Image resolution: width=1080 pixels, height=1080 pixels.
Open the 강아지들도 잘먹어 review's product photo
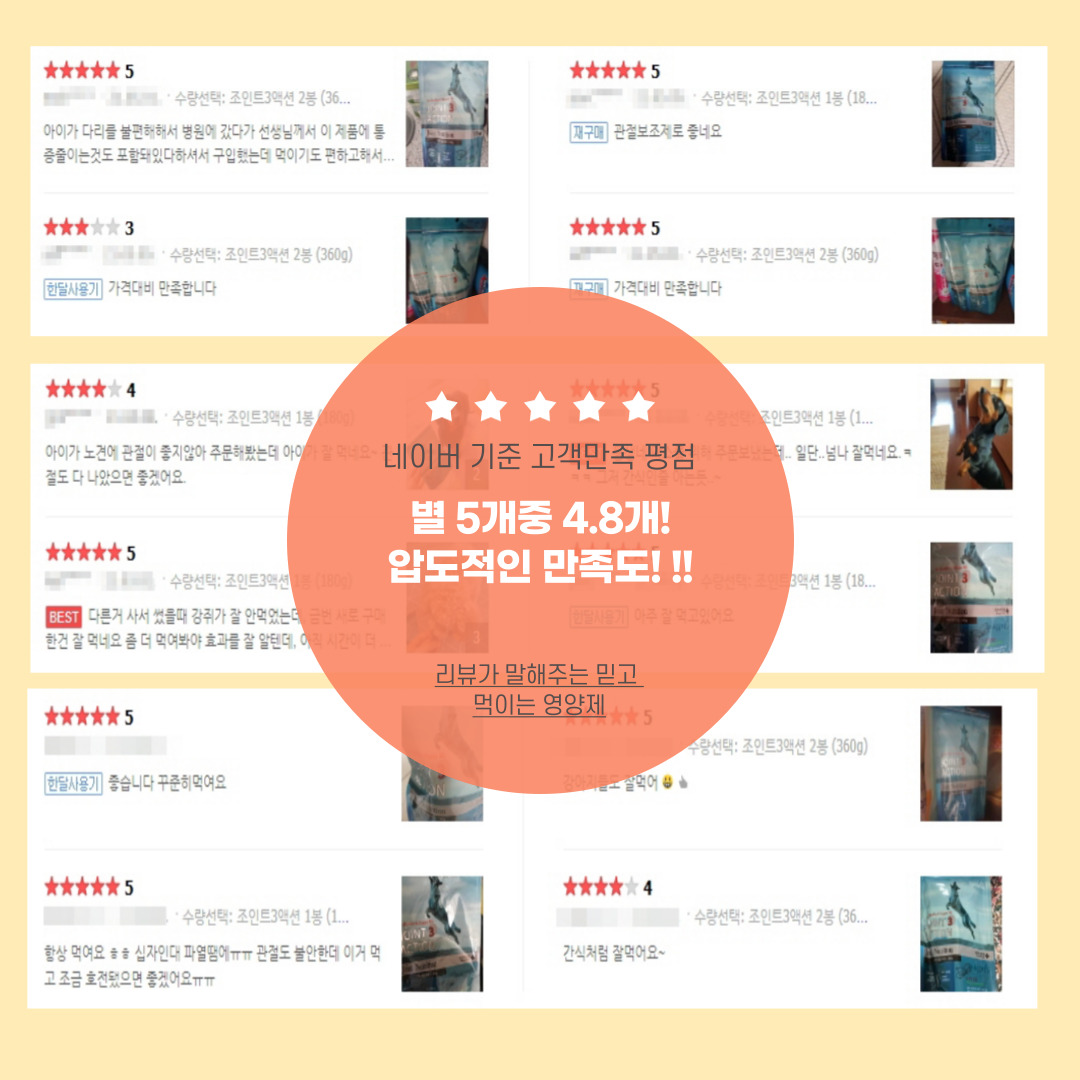pyautogui.click(x=961, y=763)
